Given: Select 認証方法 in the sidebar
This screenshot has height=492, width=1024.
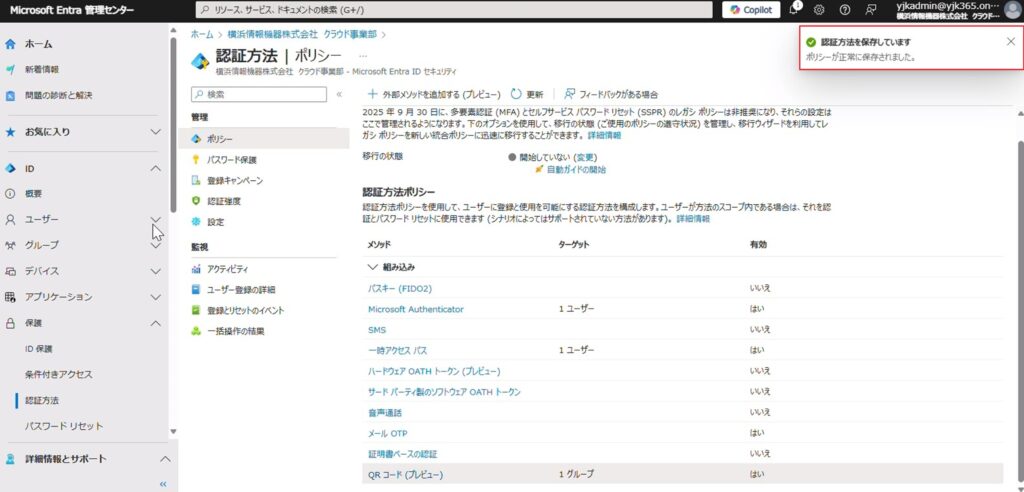Looking at the screenshot, I should (x=42, y=401).
